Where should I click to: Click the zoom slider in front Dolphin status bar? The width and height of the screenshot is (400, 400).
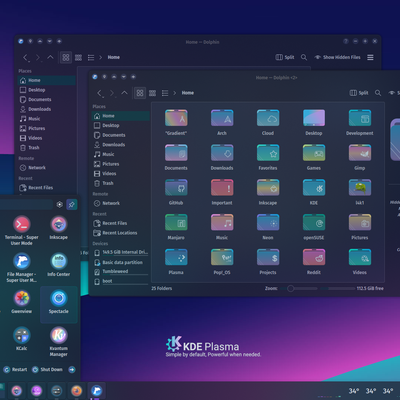[299, 288]
